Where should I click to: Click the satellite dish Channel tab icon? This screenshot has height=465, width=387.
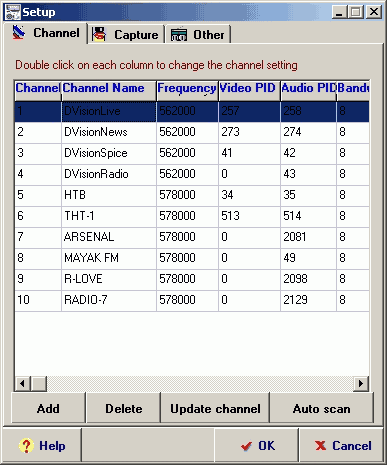pyautogui.click(x=19, y=33)
